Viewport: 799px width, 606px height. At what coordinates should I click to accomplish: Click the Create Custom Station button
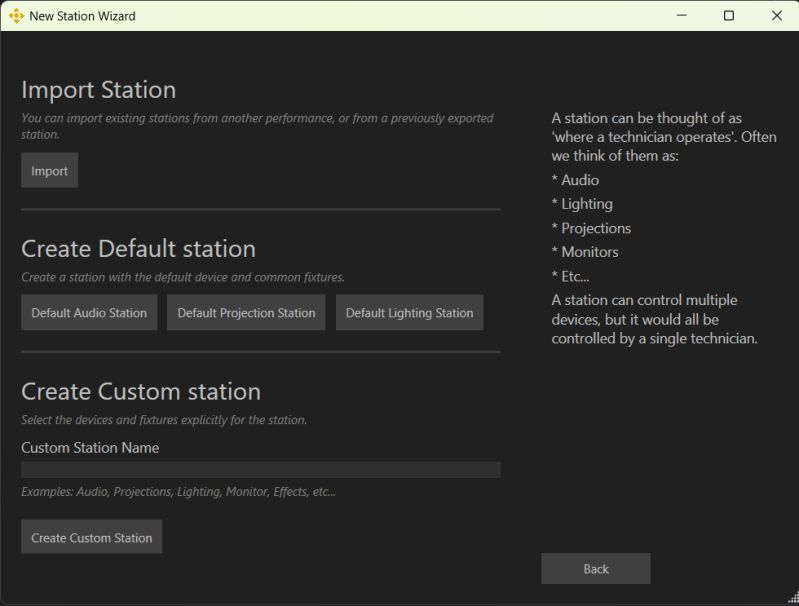pyautogui.click(x=92, y=537)
